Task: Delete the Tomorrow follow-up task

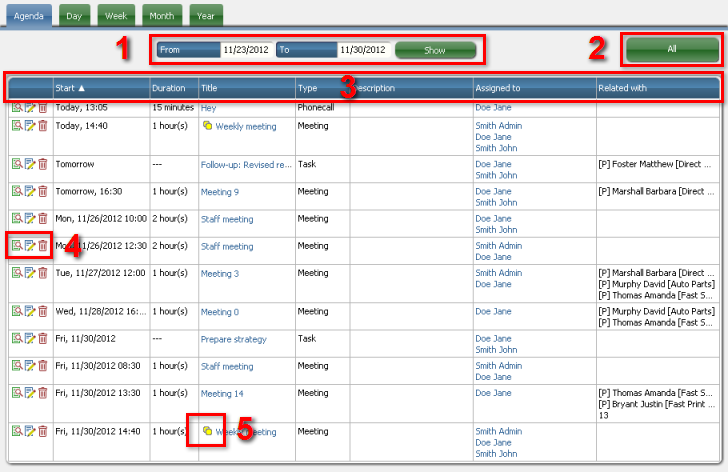Action: (42, 163)
